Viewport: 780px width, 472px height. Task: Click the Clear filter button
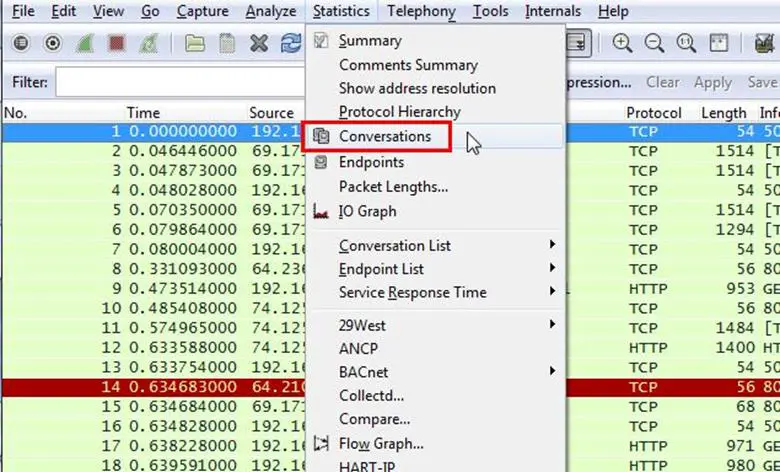pos(662,82)
